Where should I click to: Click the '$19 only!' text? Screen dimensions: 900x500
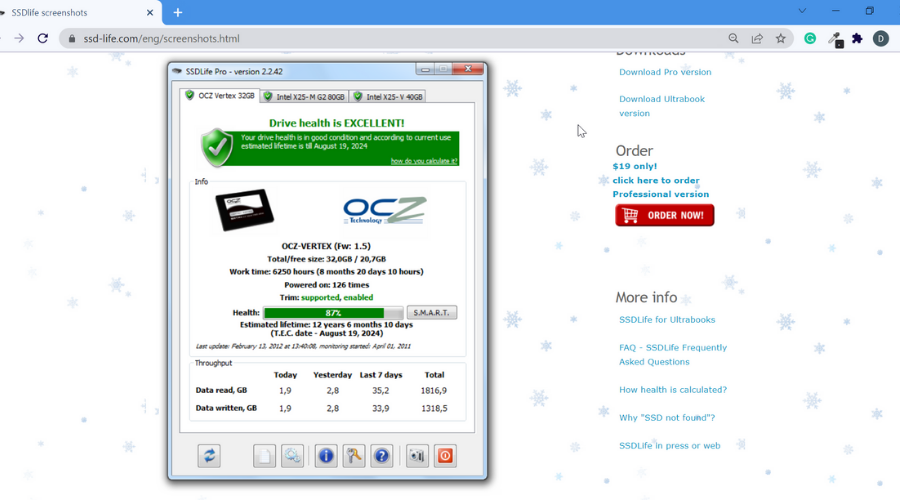pos(635,166)
